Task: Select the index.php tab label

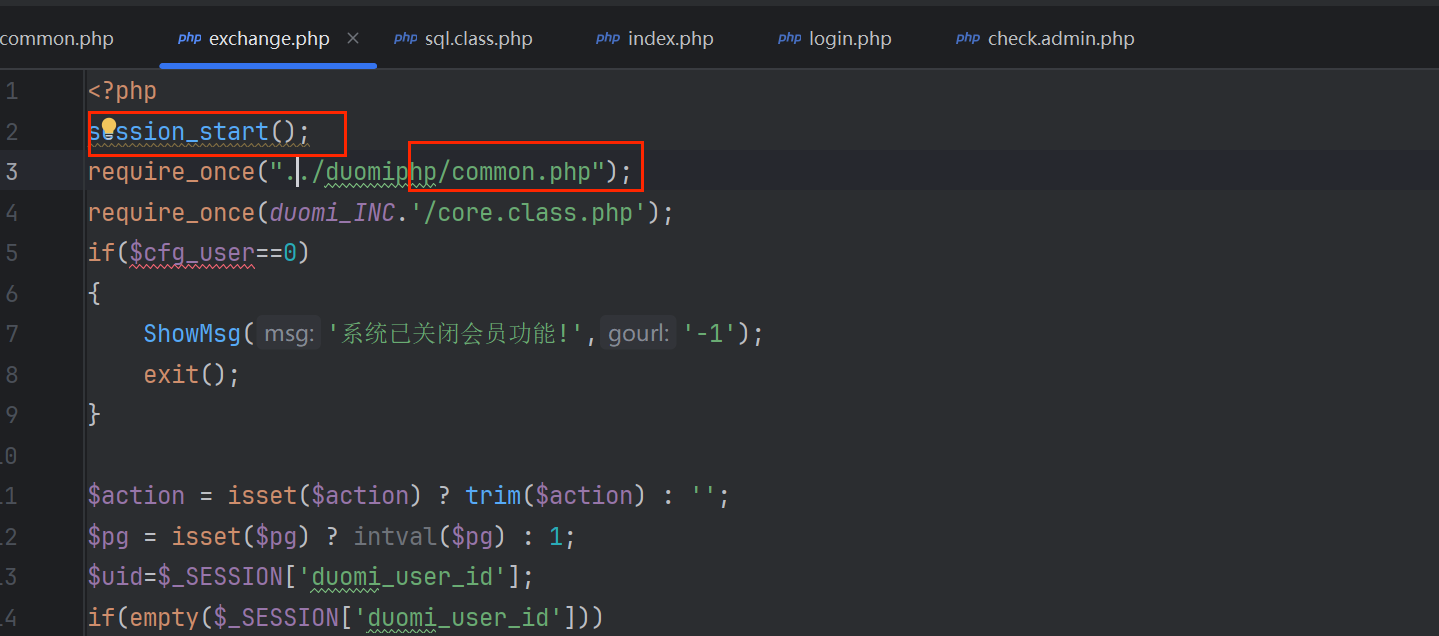Action: (670, 39)
